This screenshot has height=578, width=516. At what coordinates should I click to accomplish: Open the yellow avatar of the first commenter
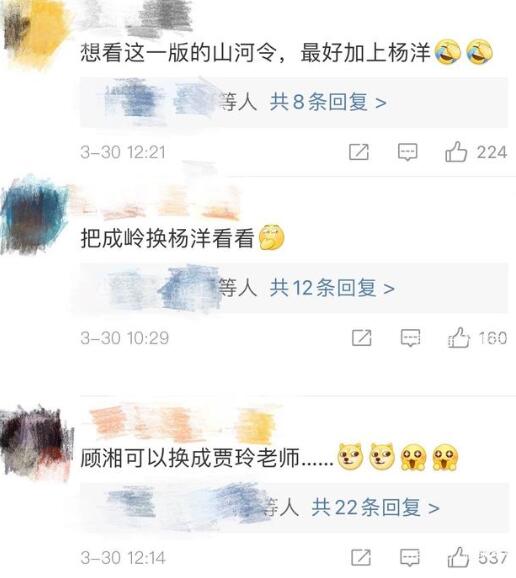point(36,33)
